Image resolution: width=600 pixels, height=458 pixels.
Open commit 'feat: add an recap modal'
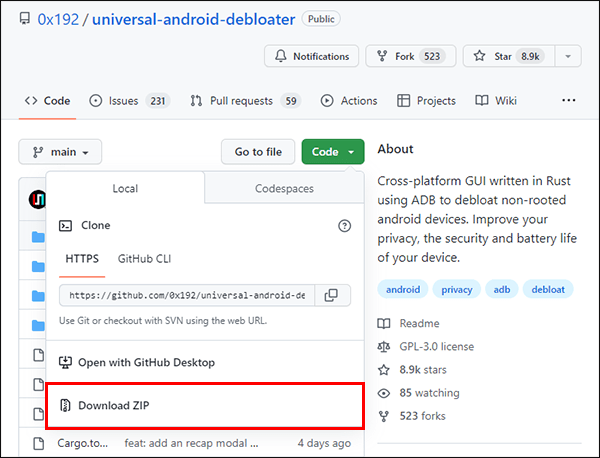click(191, 443)
